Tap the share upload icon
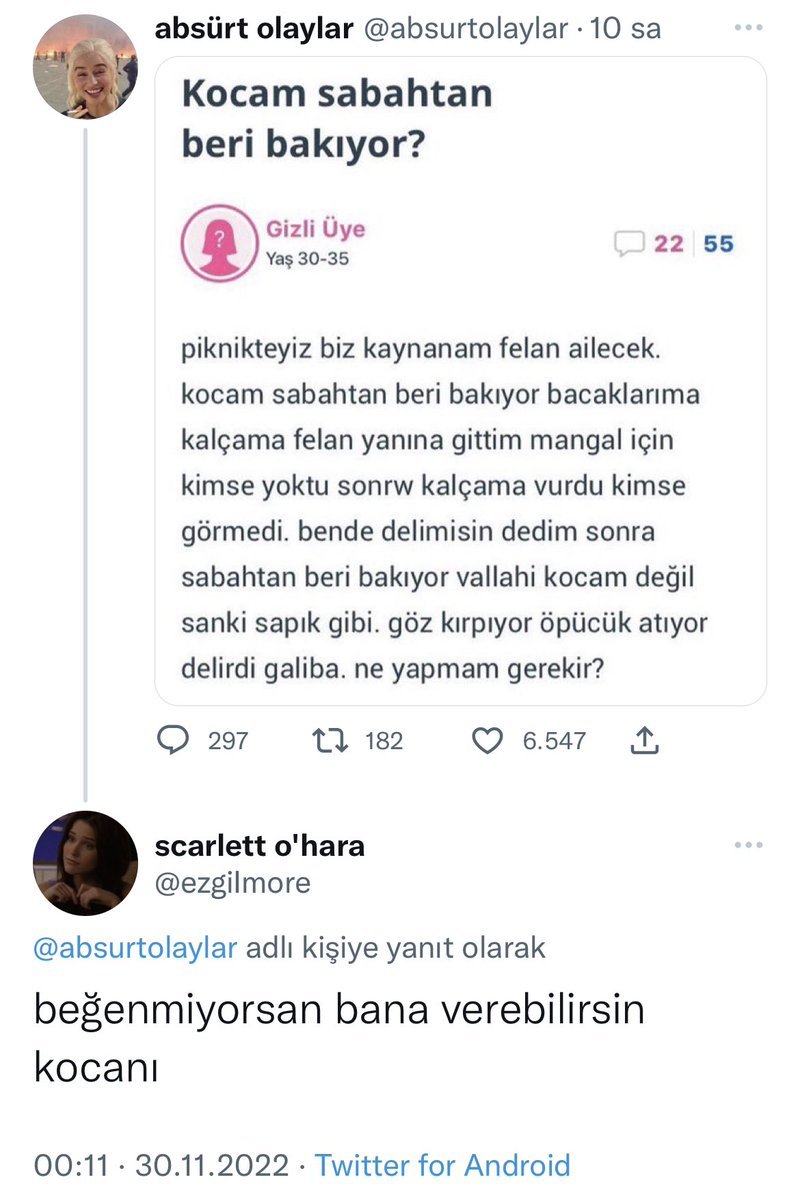The width and height of the screenshot is (800, 1199). [x=645, y=740]
